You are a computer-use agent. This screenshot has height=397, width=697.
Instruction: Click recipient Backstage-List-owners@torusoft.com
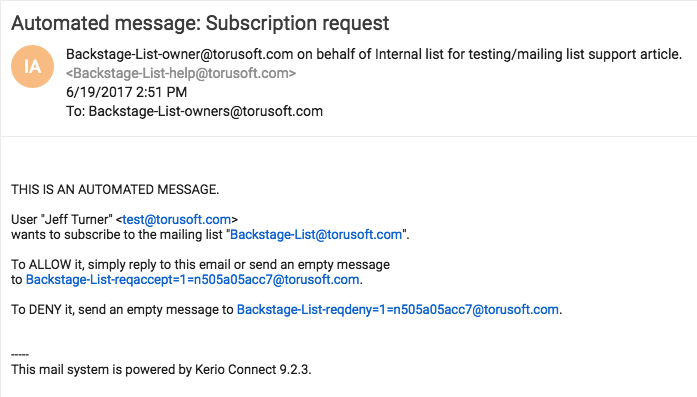206,111
